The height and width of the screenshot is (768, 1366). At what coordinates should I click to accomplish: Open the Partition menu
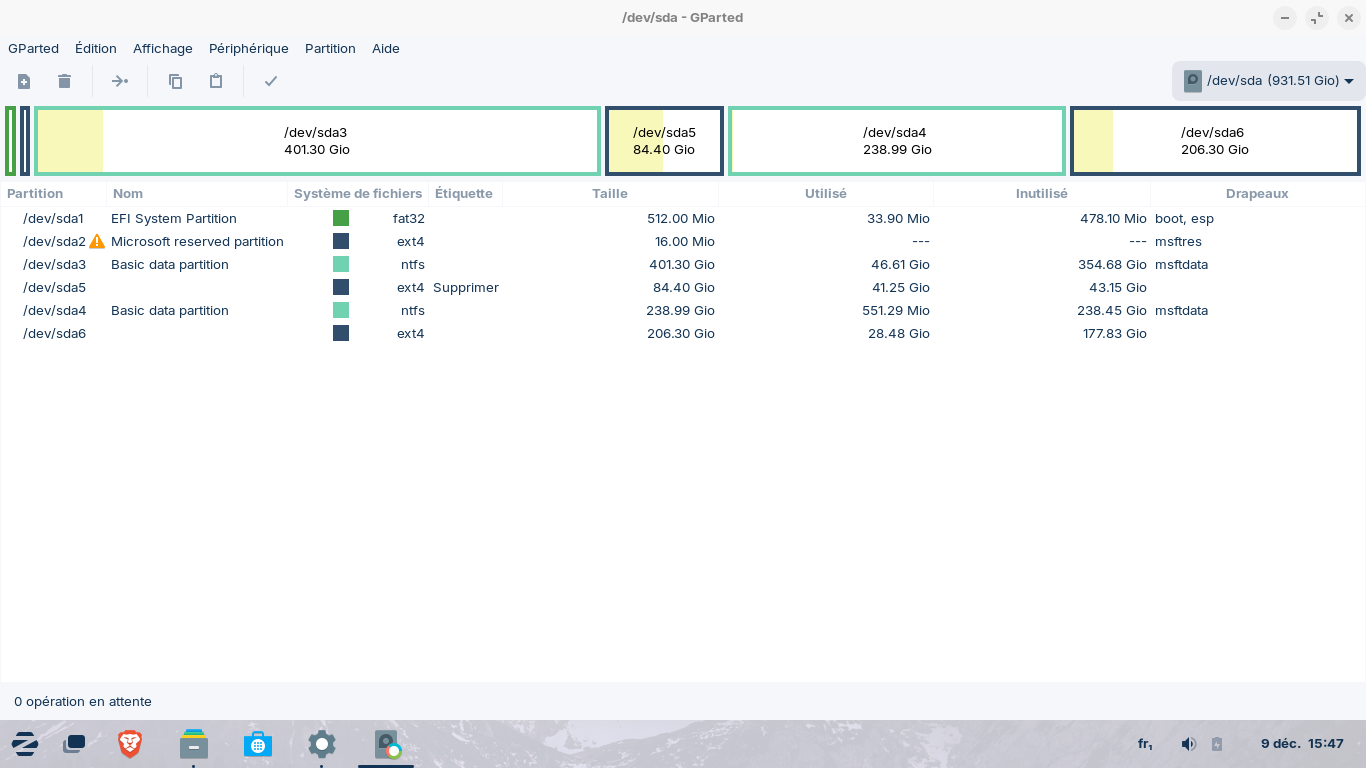click(330, 48)
